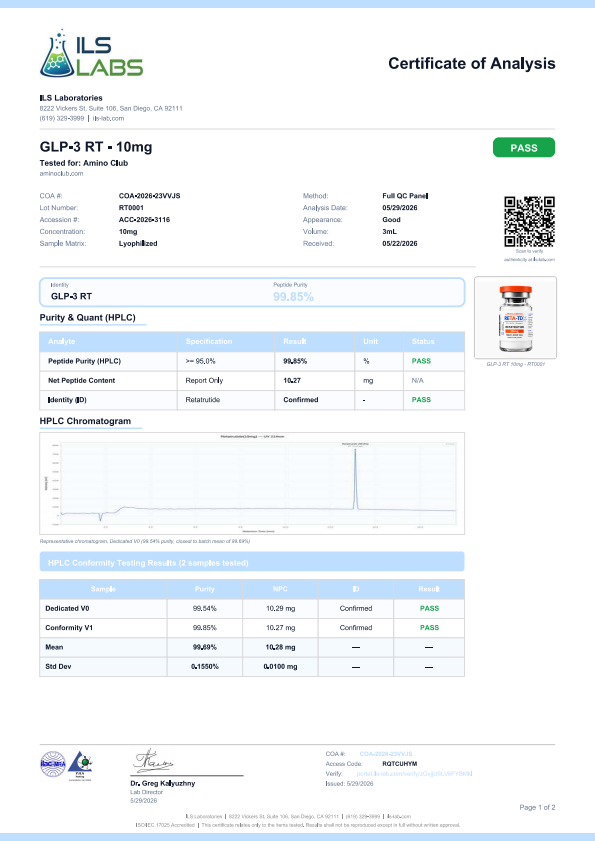Click the Access Code RQTCUHYM text
Image resolution: width=595 pixels, height=841 pixels.
(400, 764)
